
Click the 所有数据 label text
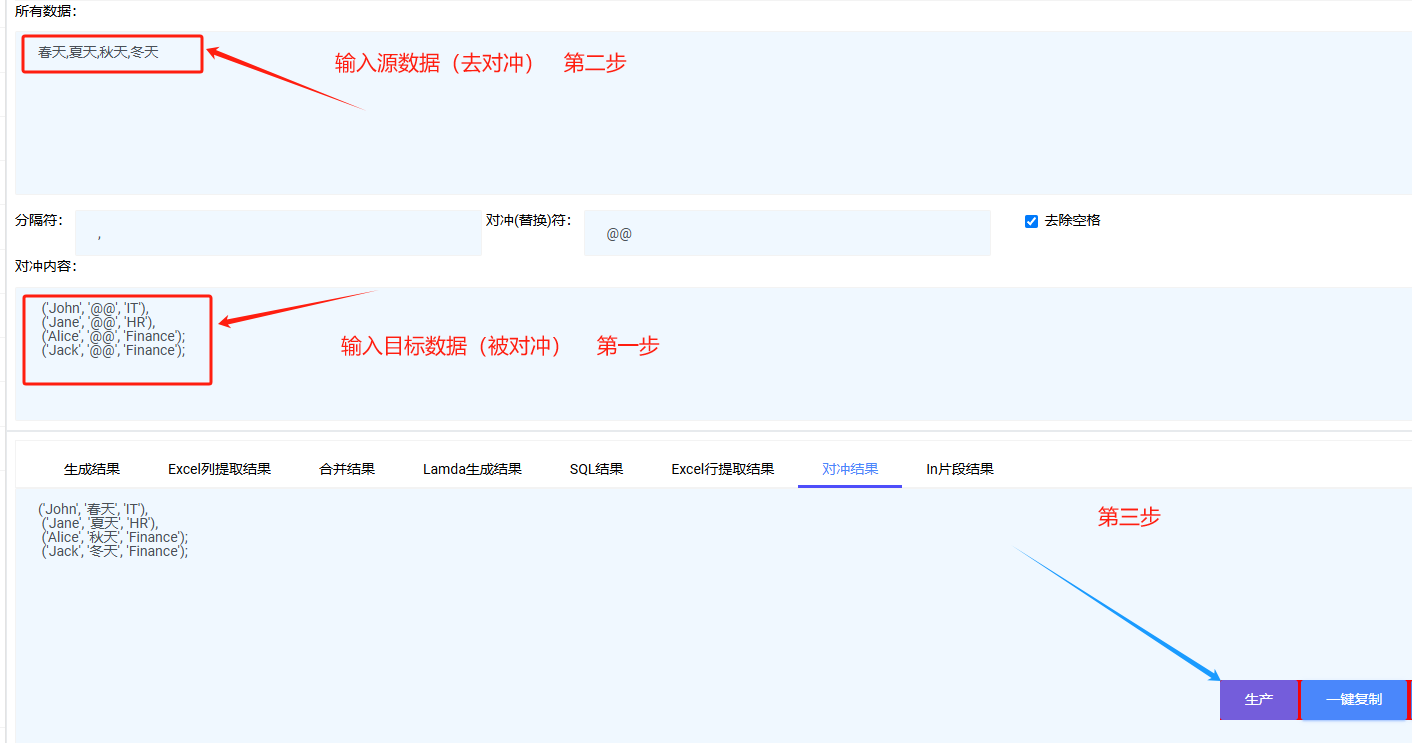coord(46,11)
